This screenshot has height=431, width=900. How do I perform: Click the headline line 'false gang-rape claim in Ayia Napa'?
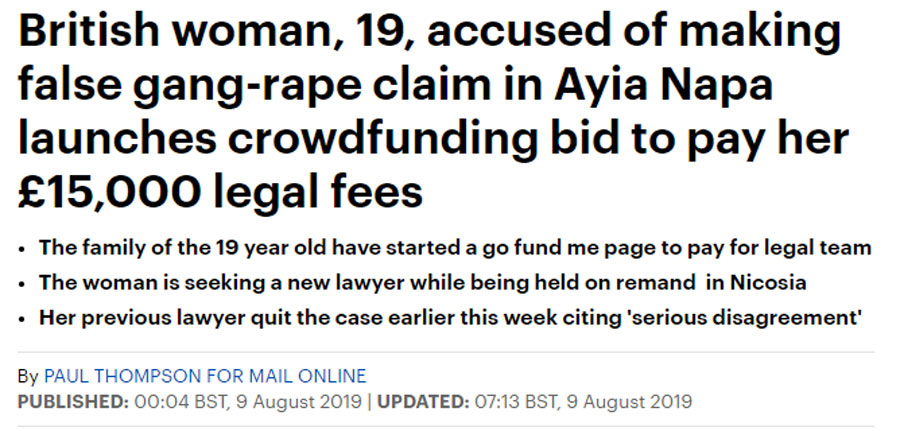395,86
